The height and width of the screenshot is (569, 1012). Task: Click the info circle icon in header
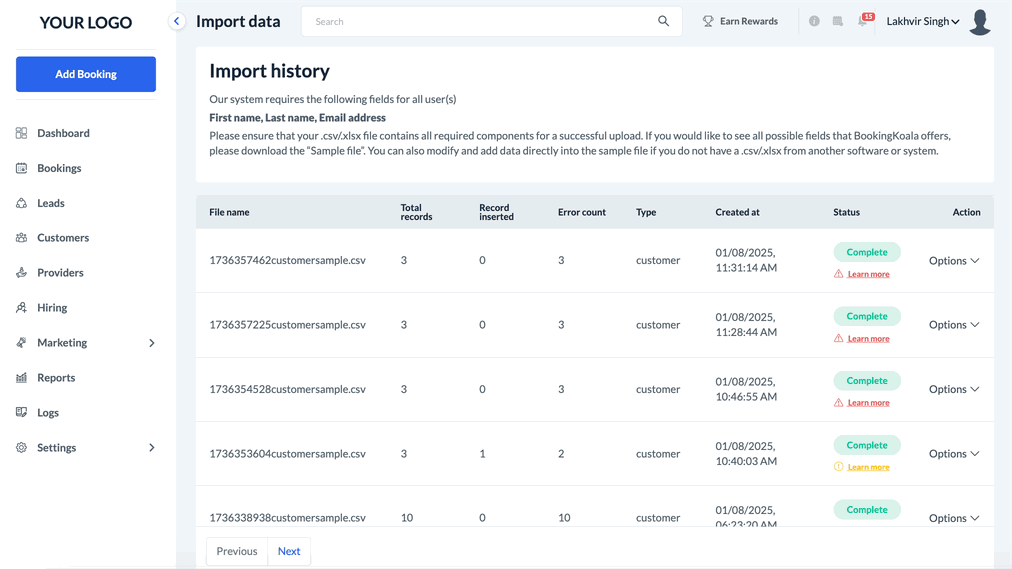point(814,21)
